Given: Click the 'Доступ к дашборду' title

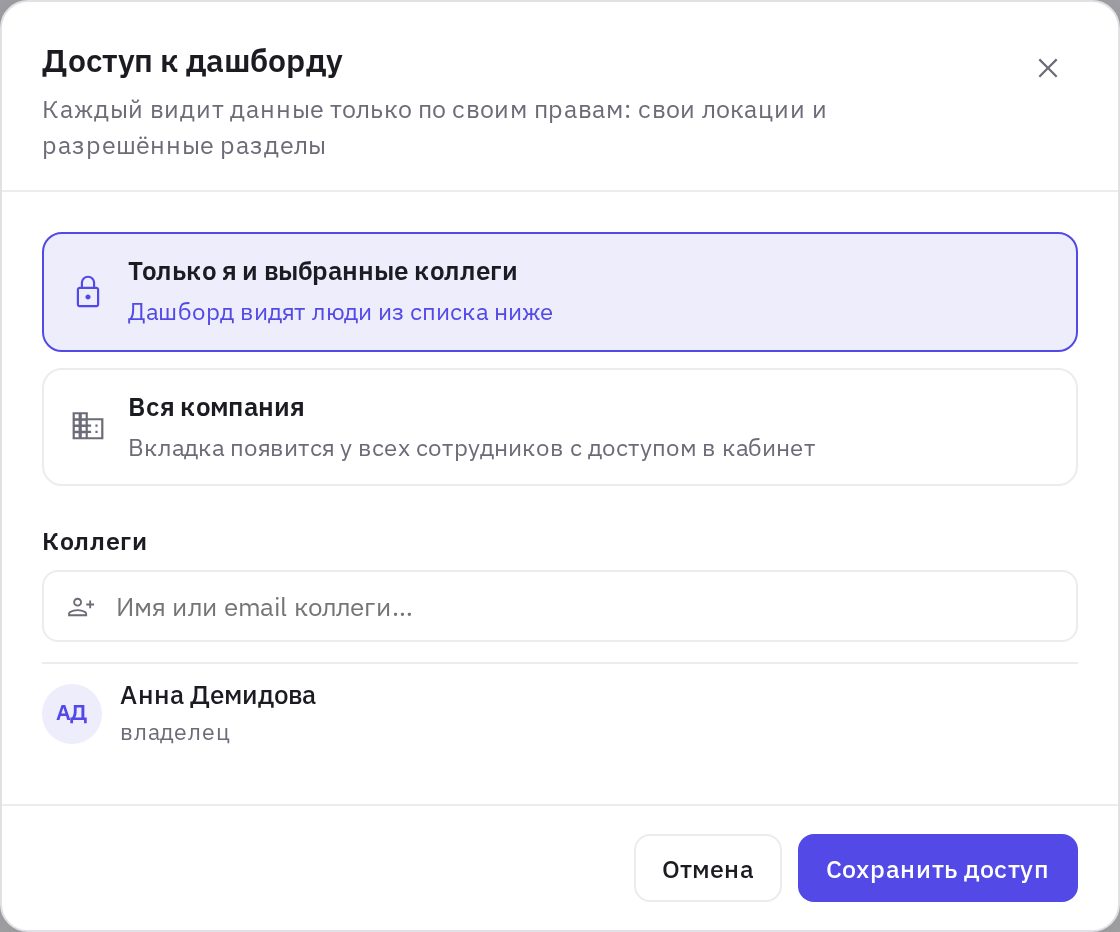Looking at the screenshot, I should pyautogui.click(x=192, y=62).
